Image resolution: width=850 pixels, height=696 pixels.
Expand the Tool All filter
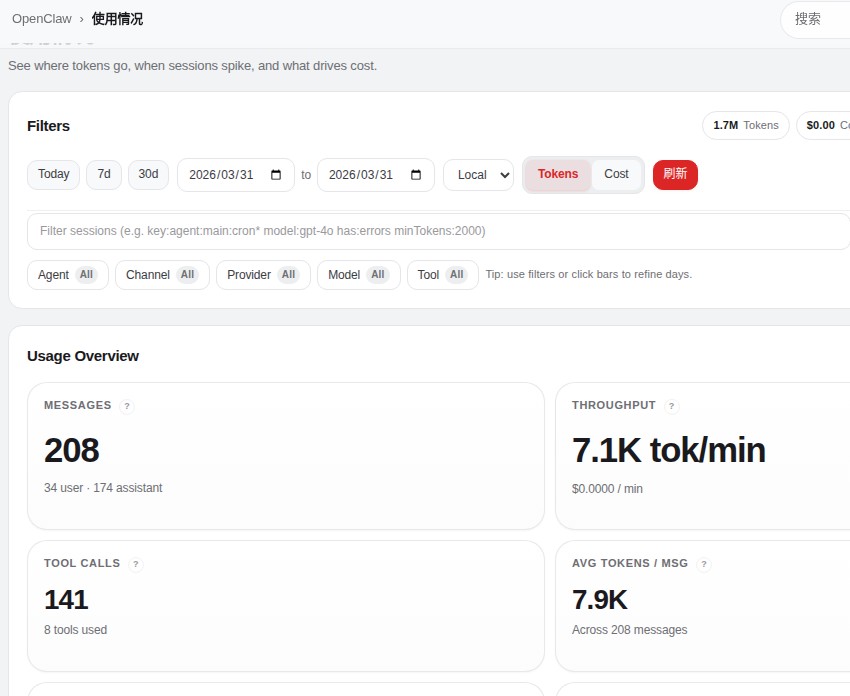443,275
